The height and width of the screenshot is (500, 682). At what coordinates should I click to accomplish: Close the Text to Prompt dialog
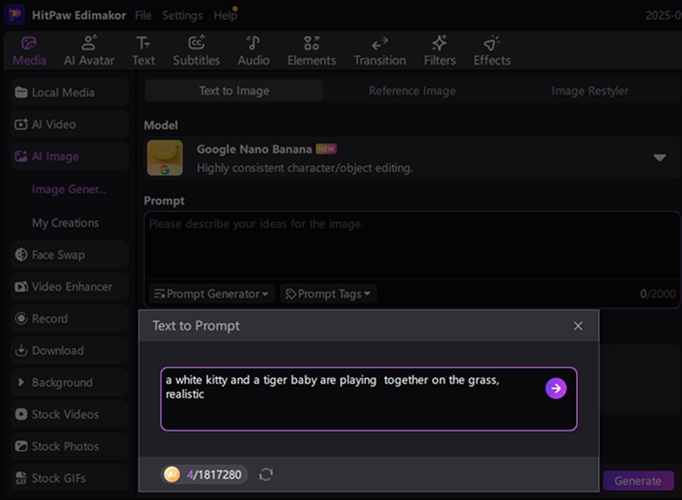[578, 326]
